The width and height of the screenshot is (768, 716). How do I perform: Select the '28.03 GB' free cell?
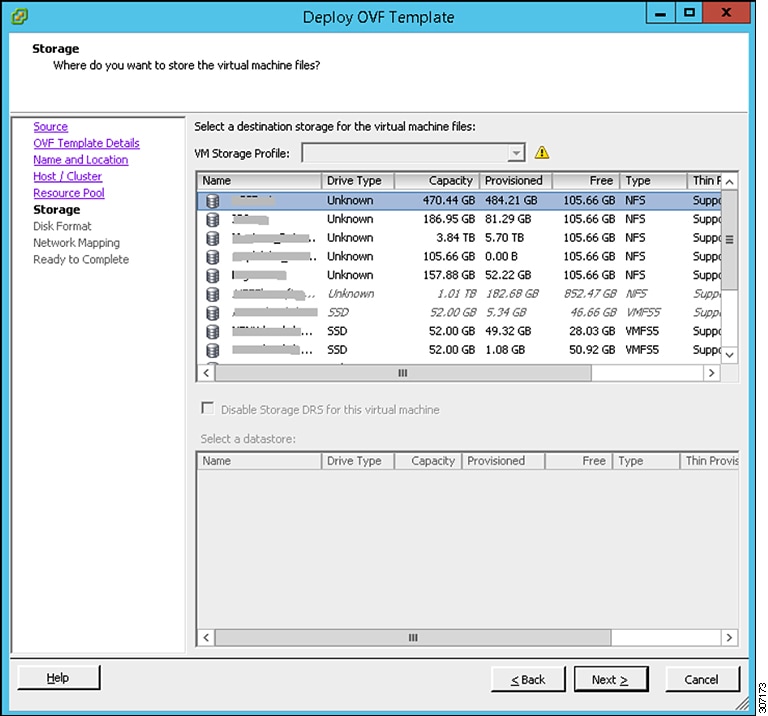click(592, 331)
